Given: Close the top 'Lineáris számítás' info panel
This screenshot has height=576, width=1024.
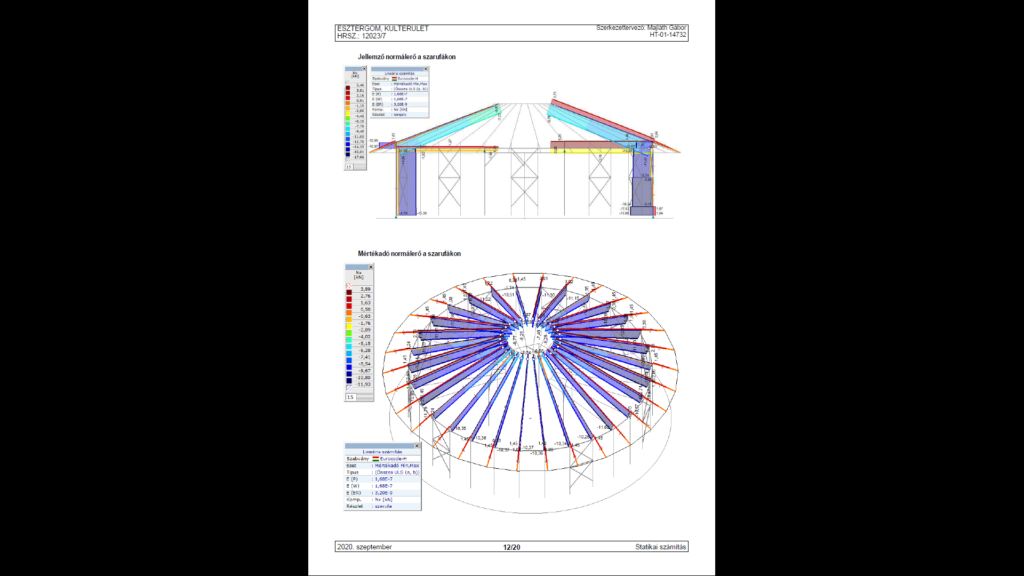Looking at the screenshot, I should 428,68.
